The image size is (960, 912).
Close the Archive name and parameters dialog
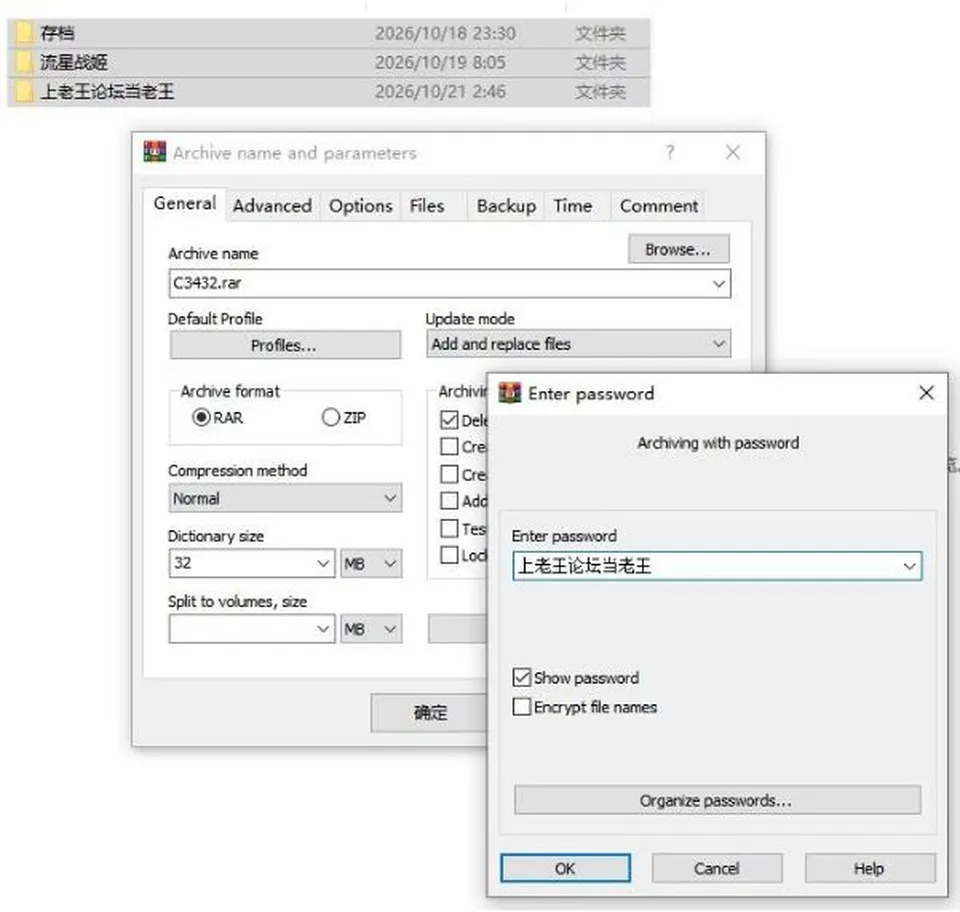(733, 152)
